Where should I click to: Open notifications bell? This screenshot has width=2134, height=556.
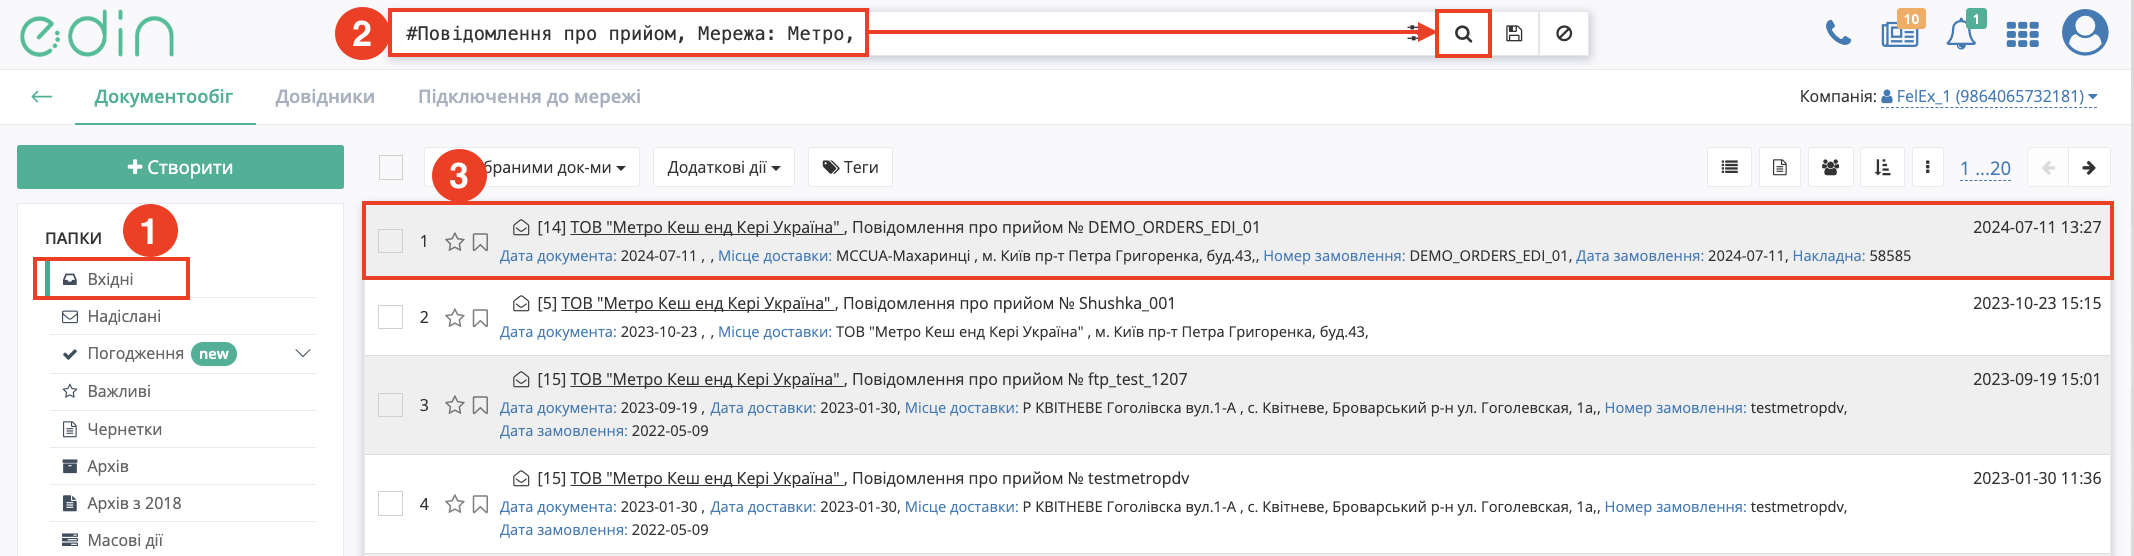(x=1961, y=33)
